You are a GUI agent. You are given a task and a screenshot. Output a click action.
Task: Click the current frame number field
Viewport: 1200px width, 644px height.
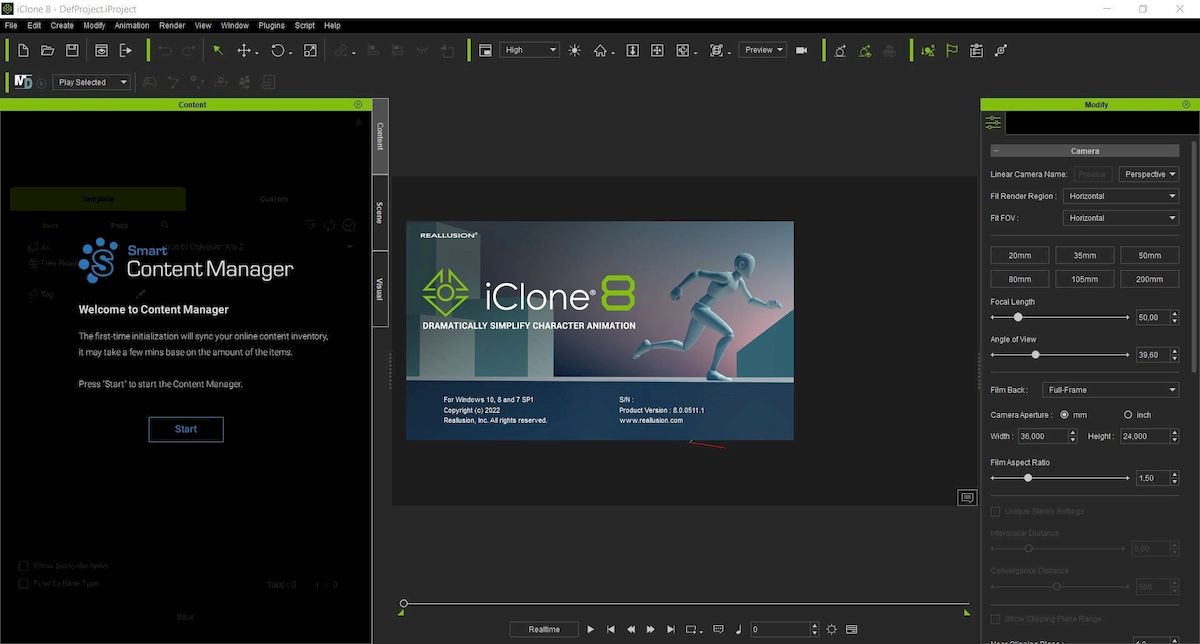[x=777, y=629]
